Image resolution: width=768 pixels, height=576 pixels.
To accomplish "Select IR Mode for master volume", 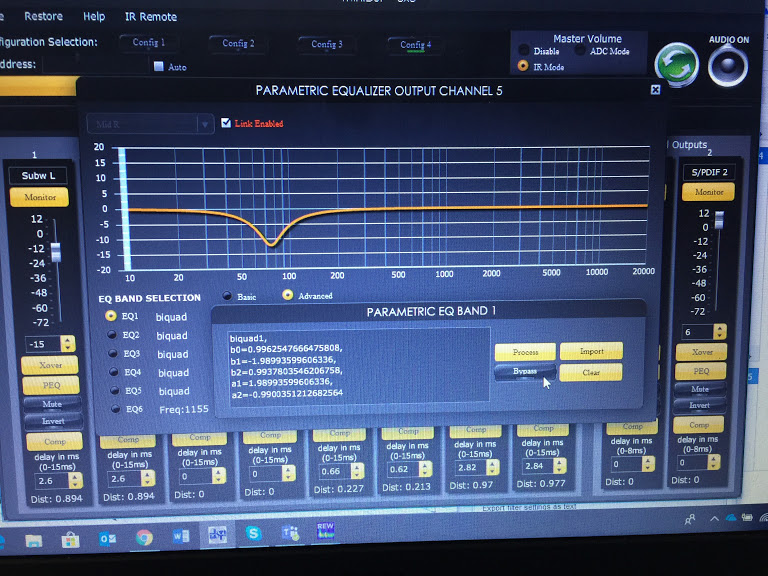I will [x=523, y=66].
